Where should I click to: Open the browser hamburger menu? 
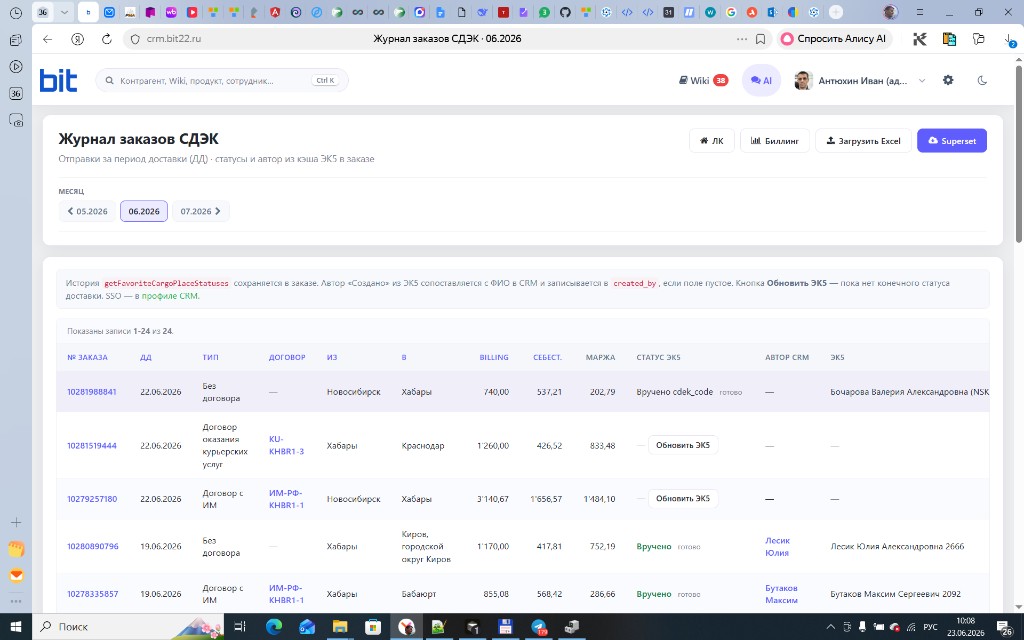[x=920, y=12]
